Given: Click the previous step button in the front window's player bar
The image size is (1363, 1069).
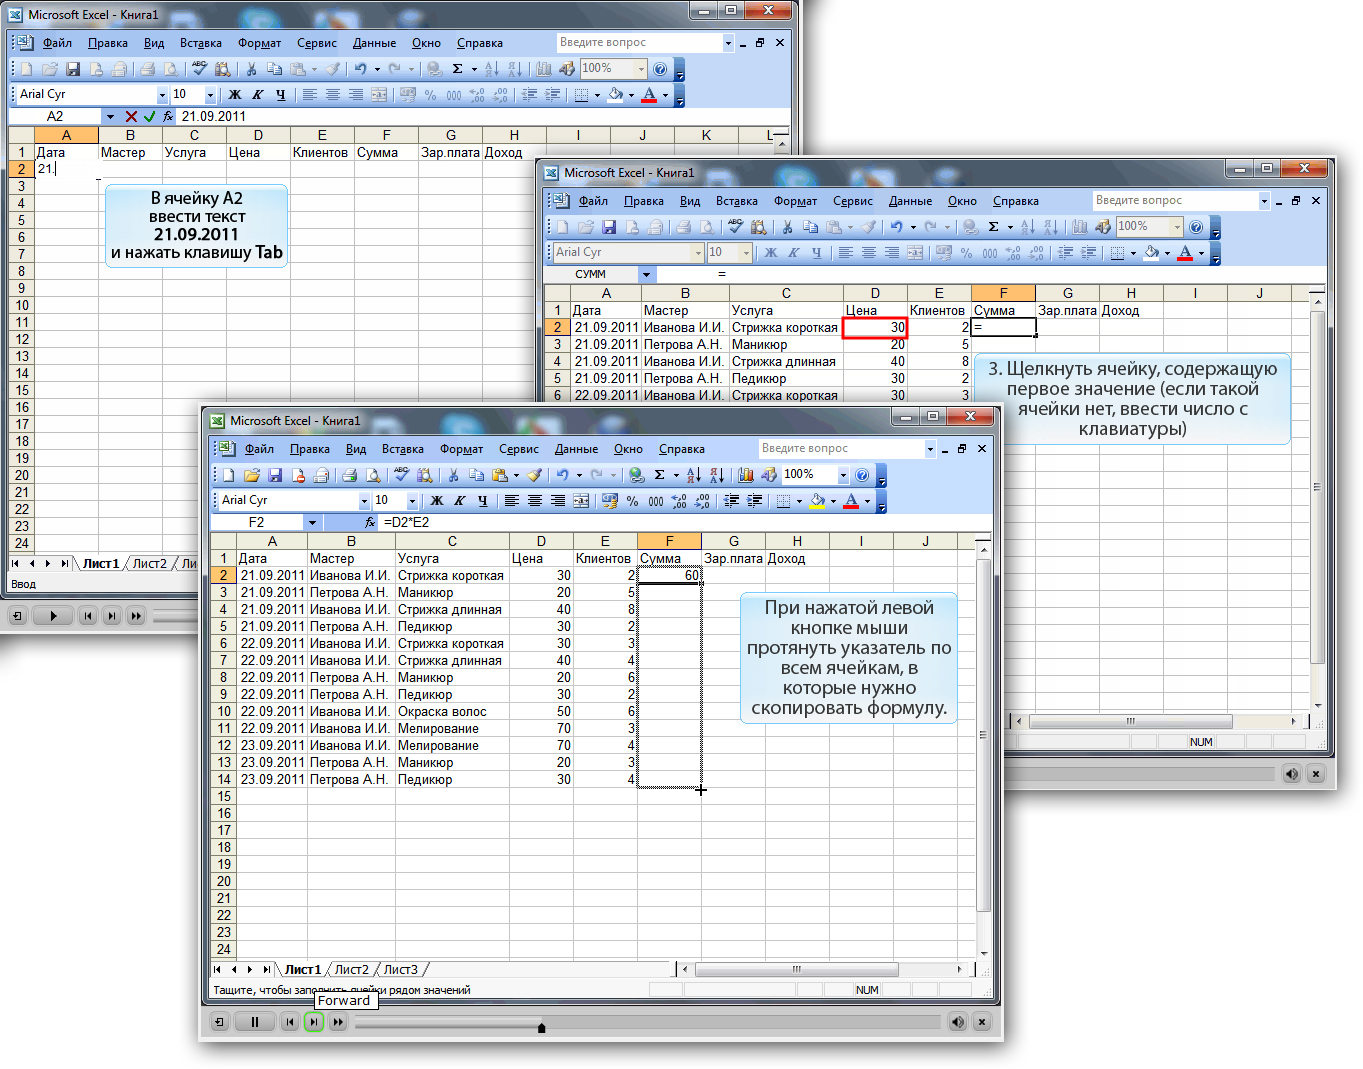Looking at the screenshot, I should pyautogui.click(x=290, y=1021).
